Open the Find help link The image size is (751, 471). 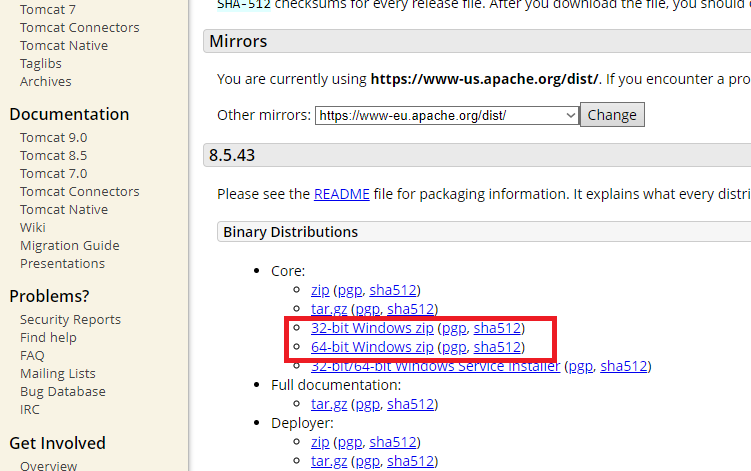[48, 338]
